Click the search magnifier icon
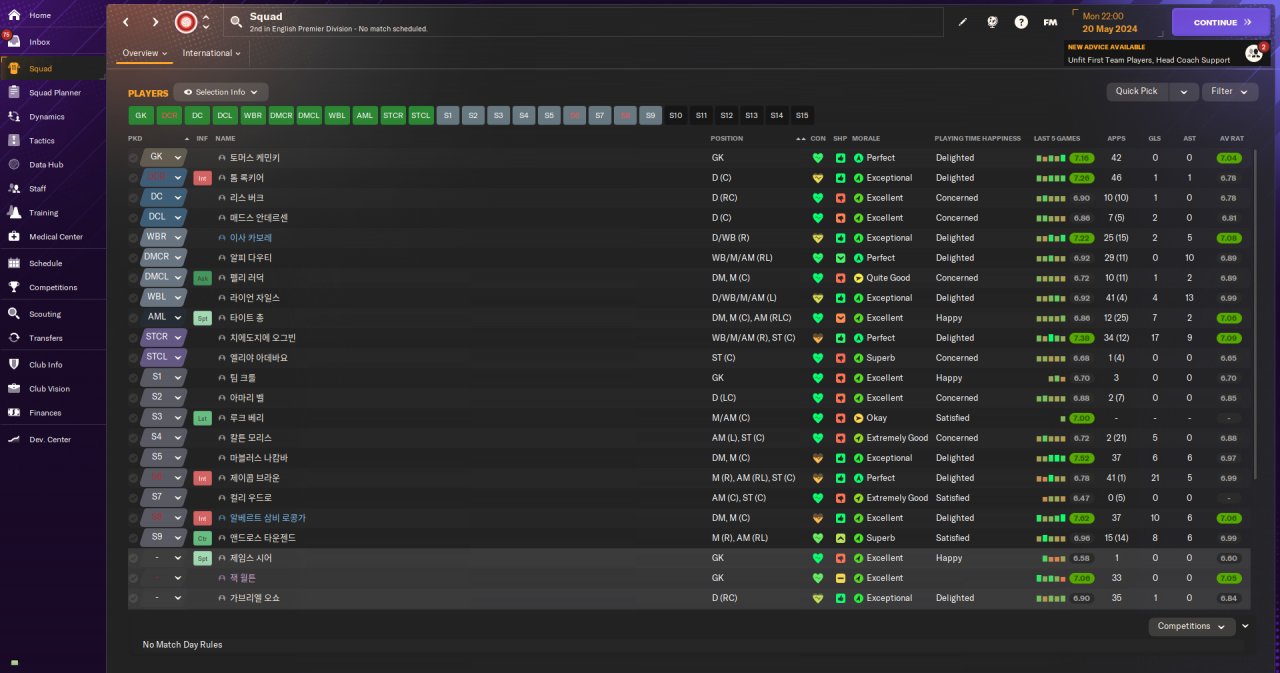This screenshot has height=673, width=1280. click(235, 22)
